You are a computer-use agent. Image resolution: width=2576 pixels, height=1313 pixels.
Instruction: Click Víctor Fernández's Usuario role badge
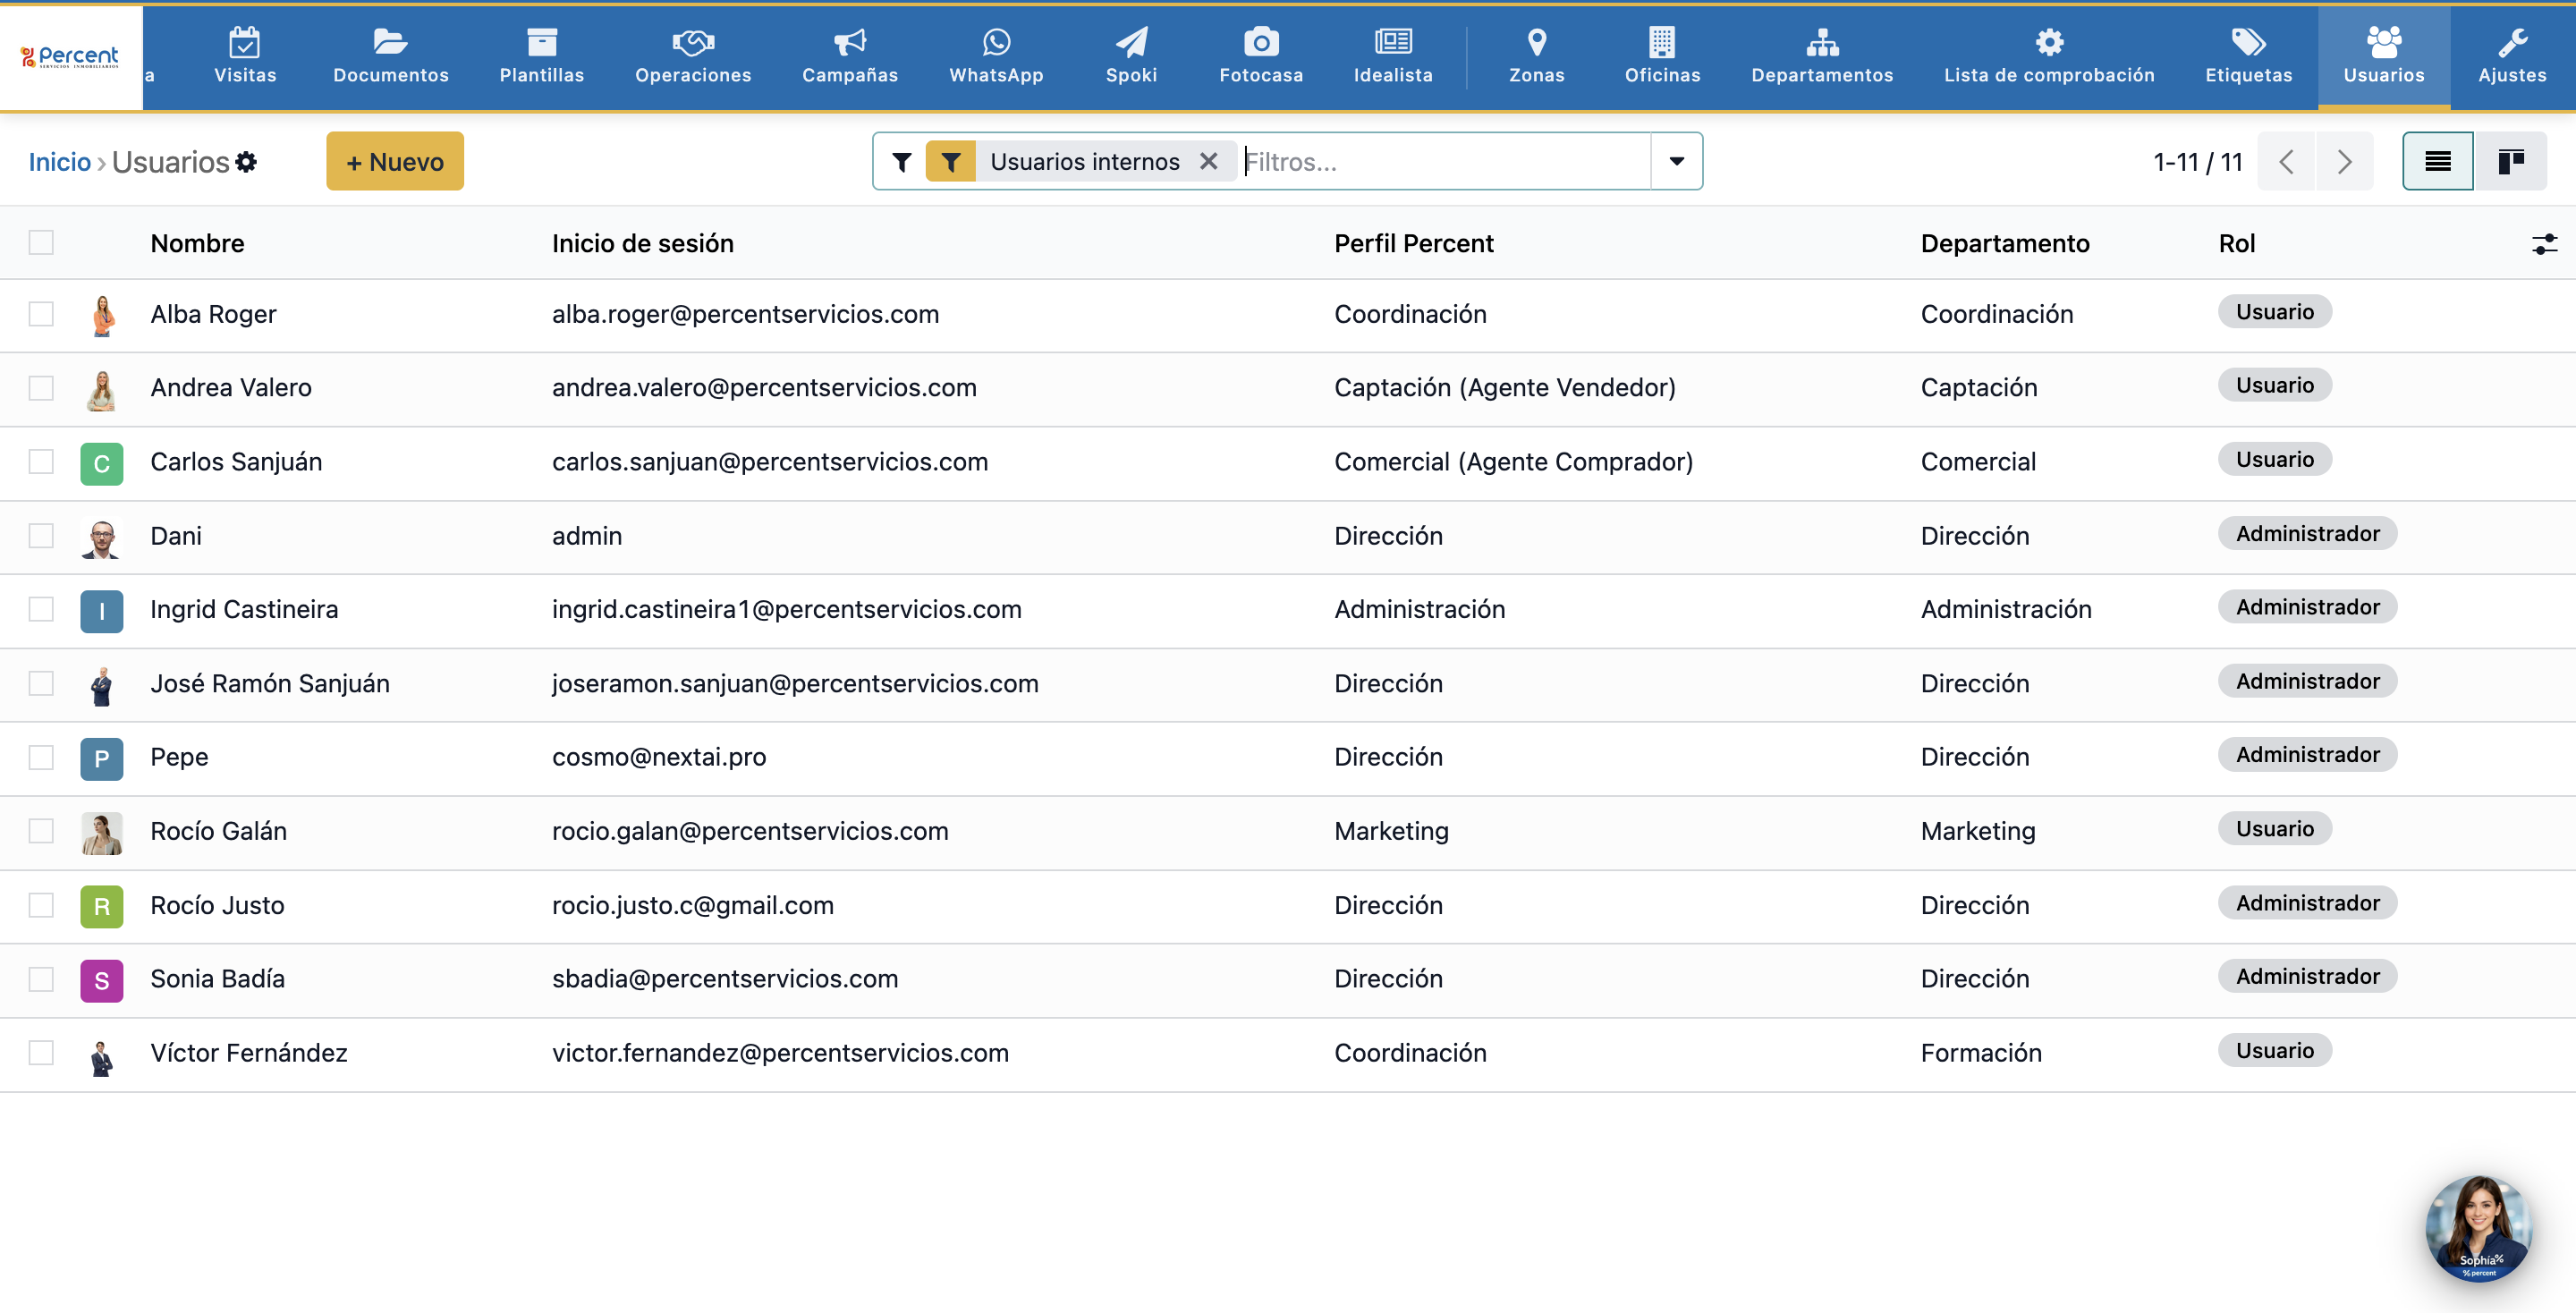point(2274,1050)
